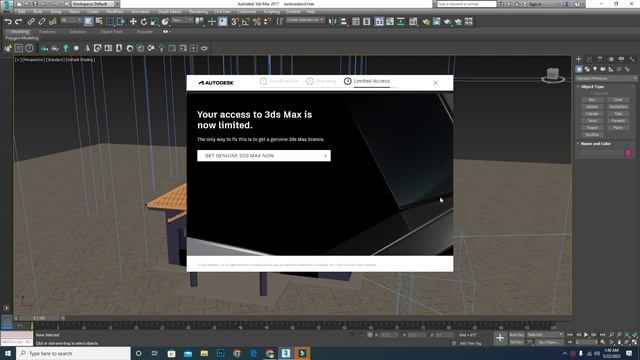Click the Redo arrow in main toolbar
Image resolution: width=640 pixels, height=360 pixels.
[18, 22]
